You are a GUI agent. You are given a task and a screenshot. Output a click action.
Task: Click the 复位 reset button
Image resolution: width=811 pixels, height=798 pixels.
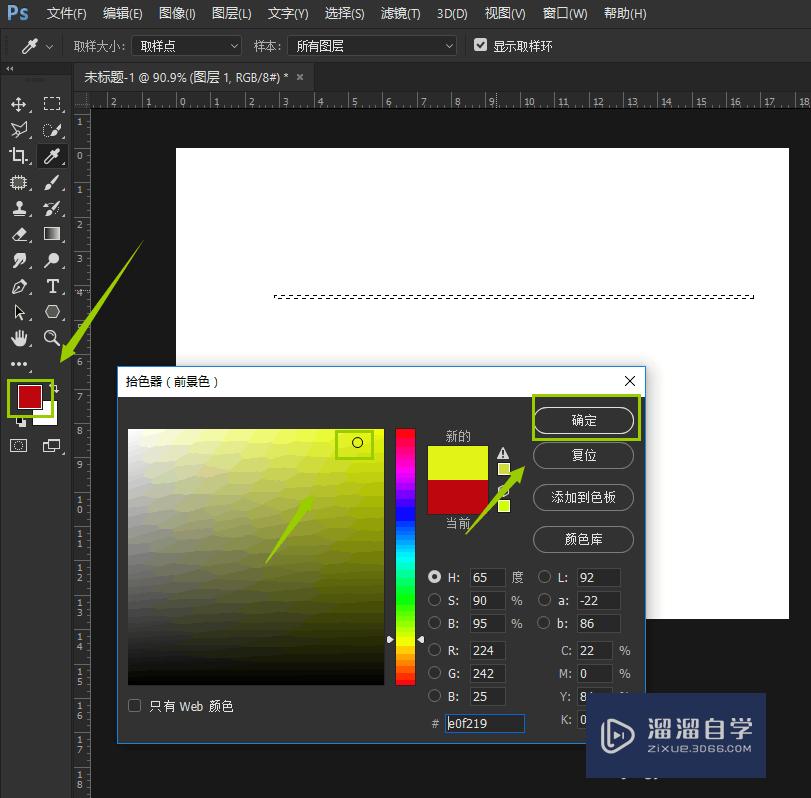coord(583,456)
